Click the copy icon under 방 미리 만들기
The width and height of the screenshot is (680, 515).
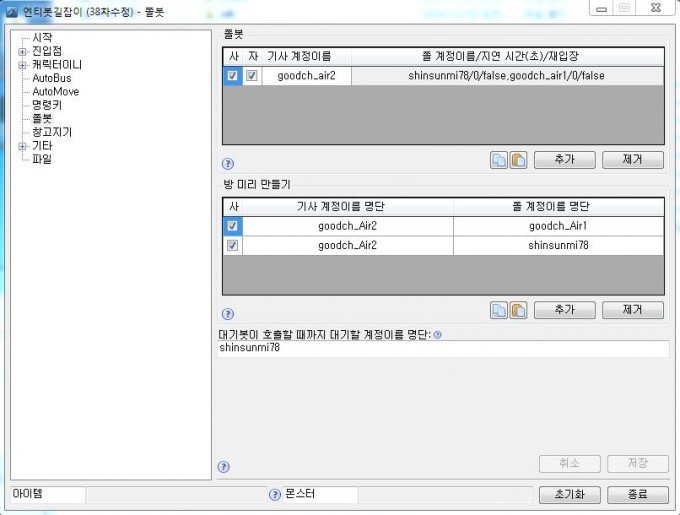tap(499, 310)
